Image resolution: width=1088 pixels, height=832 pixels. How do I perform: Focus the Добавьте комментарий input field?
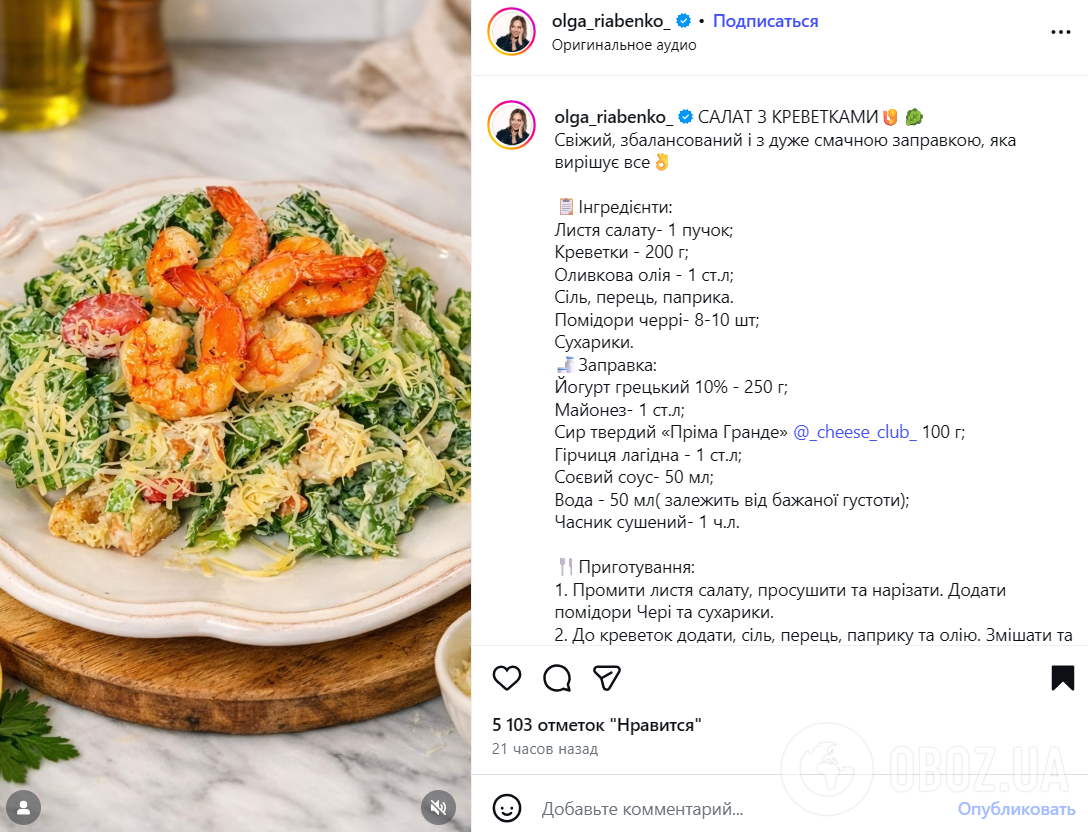coord(742,809)
